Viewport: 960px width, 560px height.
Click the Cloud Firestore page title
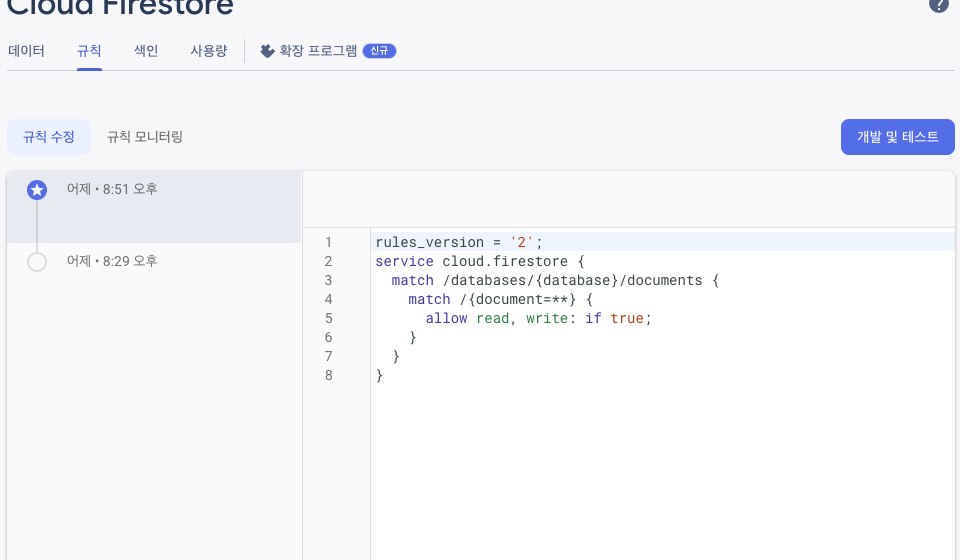121,6
